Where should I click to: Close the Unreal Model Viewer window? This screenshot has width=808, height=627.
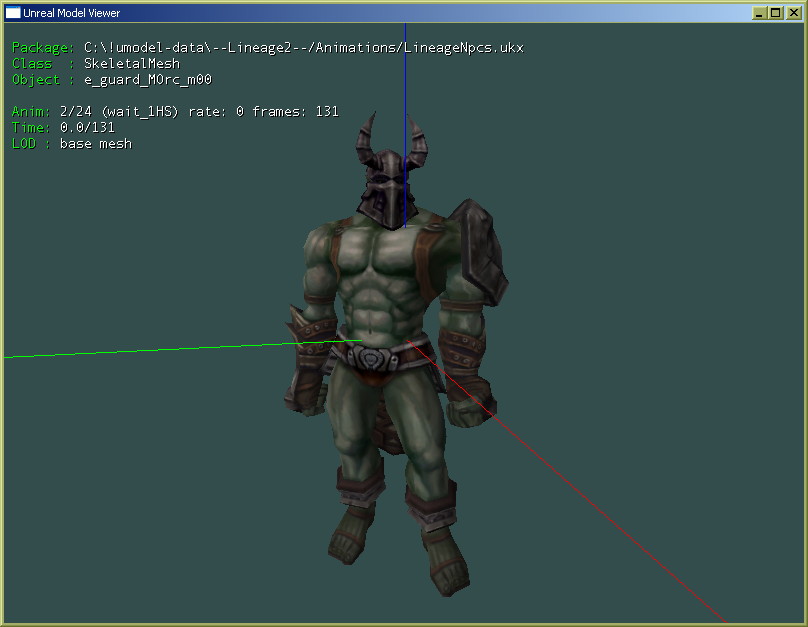click(x=794, y=13)
